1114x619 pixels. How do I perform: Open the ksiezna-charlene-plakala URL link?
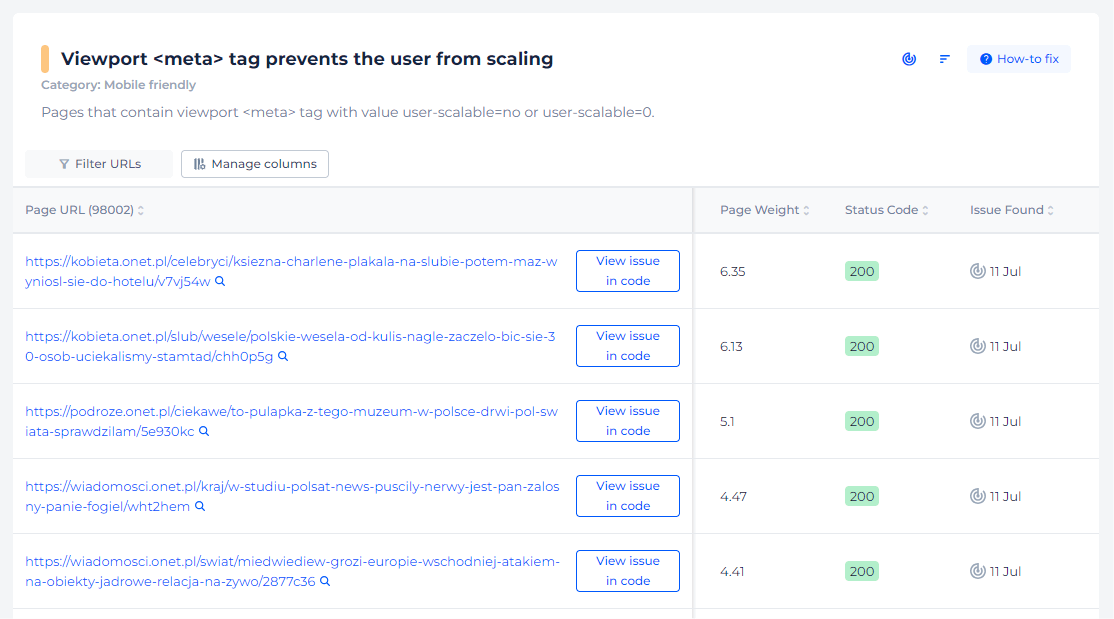pos(291,271)
